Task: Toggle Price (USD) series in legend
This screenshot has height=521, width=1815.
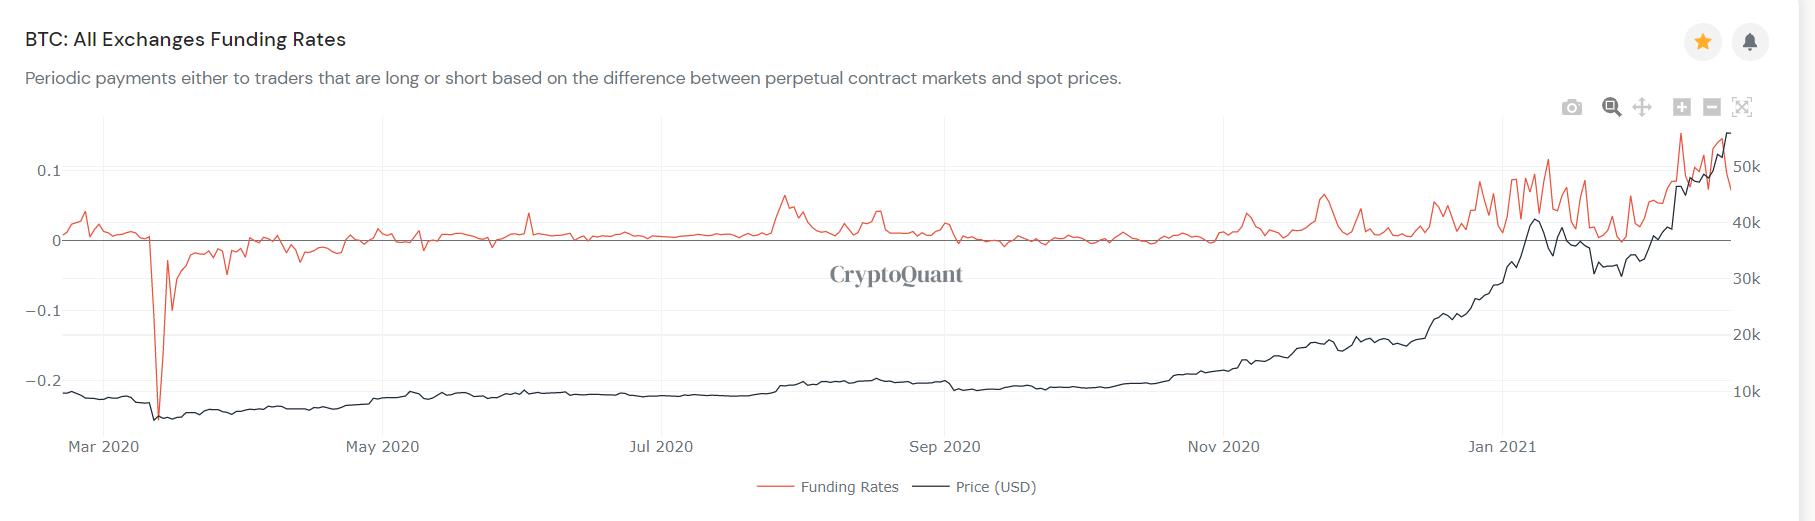Action: tap(995, 487)
